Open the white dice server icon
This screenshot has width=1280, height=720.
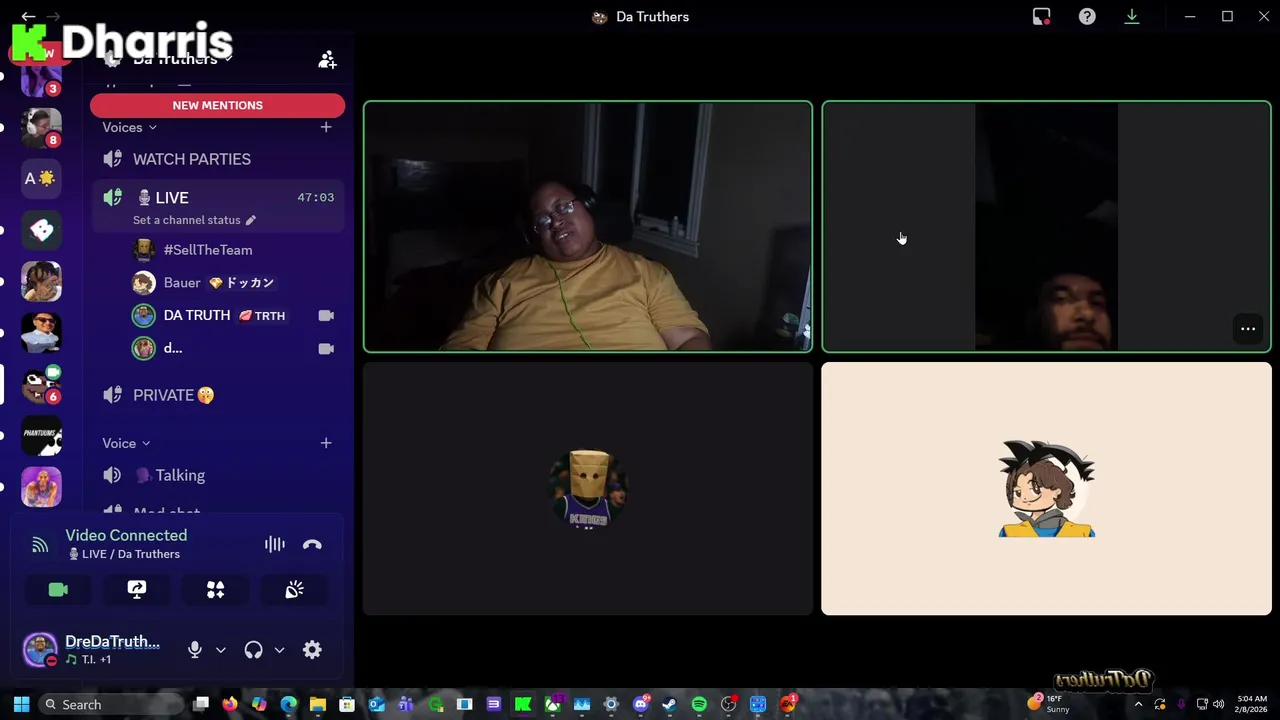pyautogui.click(x=41, y=230)
